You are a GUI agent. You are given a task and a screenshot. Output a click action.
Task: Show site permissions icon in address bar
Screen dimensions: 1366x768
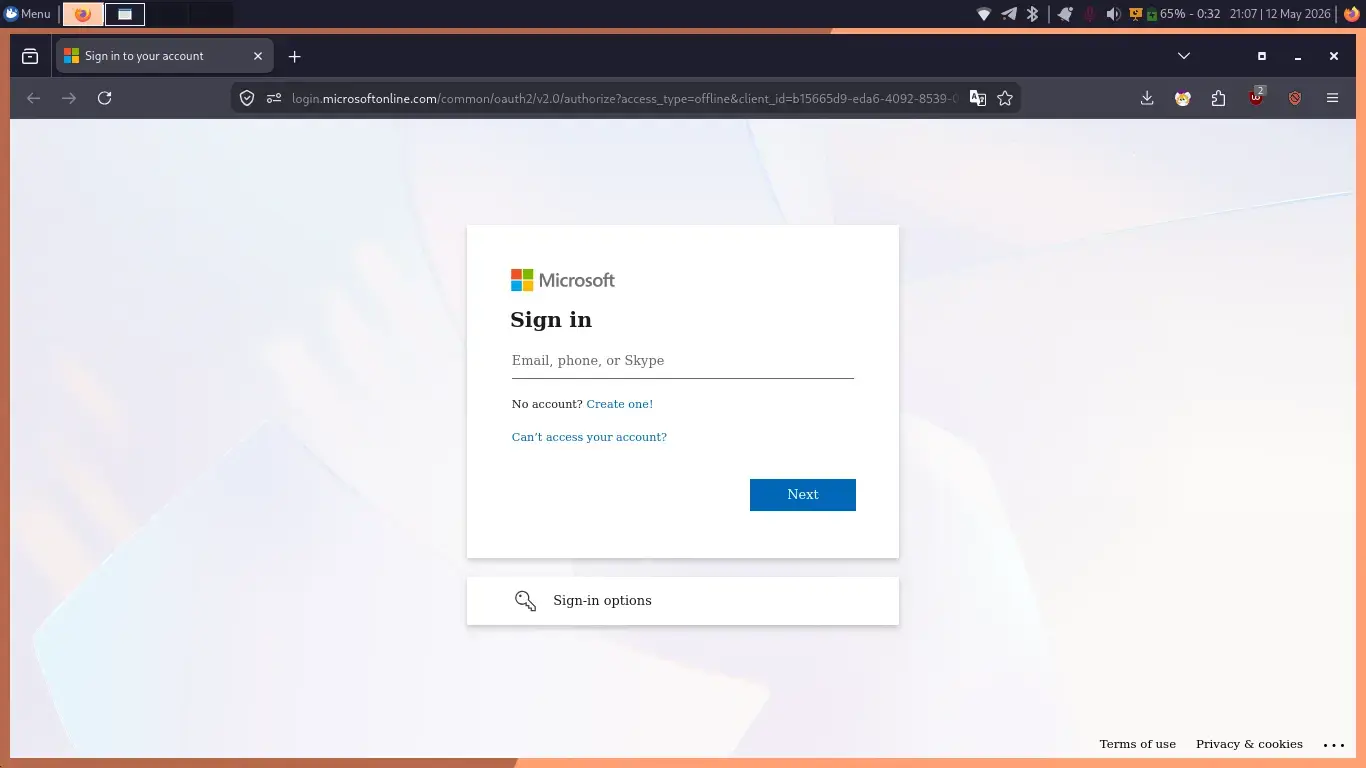(x=274, y=98)
